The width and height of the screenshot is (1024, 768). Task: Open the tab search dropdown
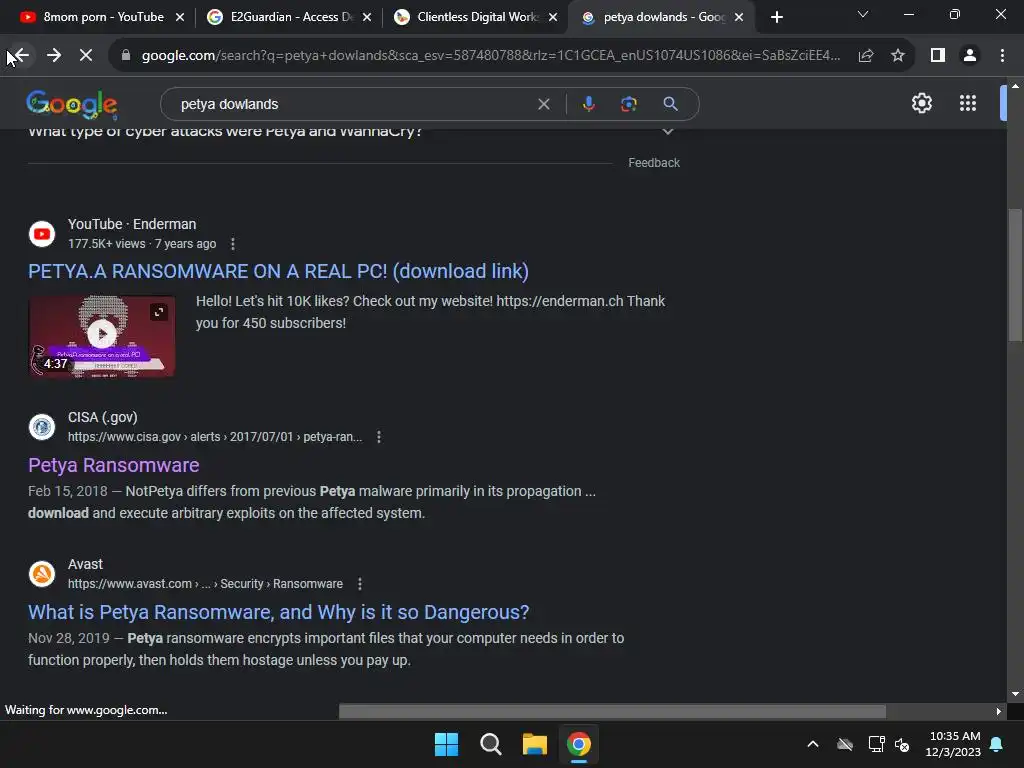click(863, 14)
